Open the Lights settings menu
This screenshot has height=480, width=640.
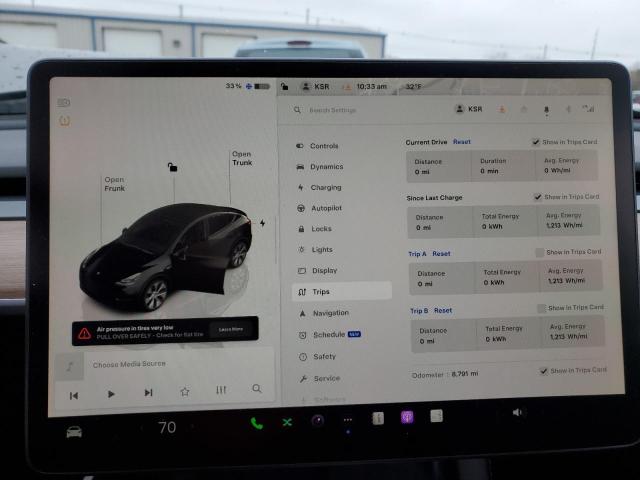click(x=316, y=249)
